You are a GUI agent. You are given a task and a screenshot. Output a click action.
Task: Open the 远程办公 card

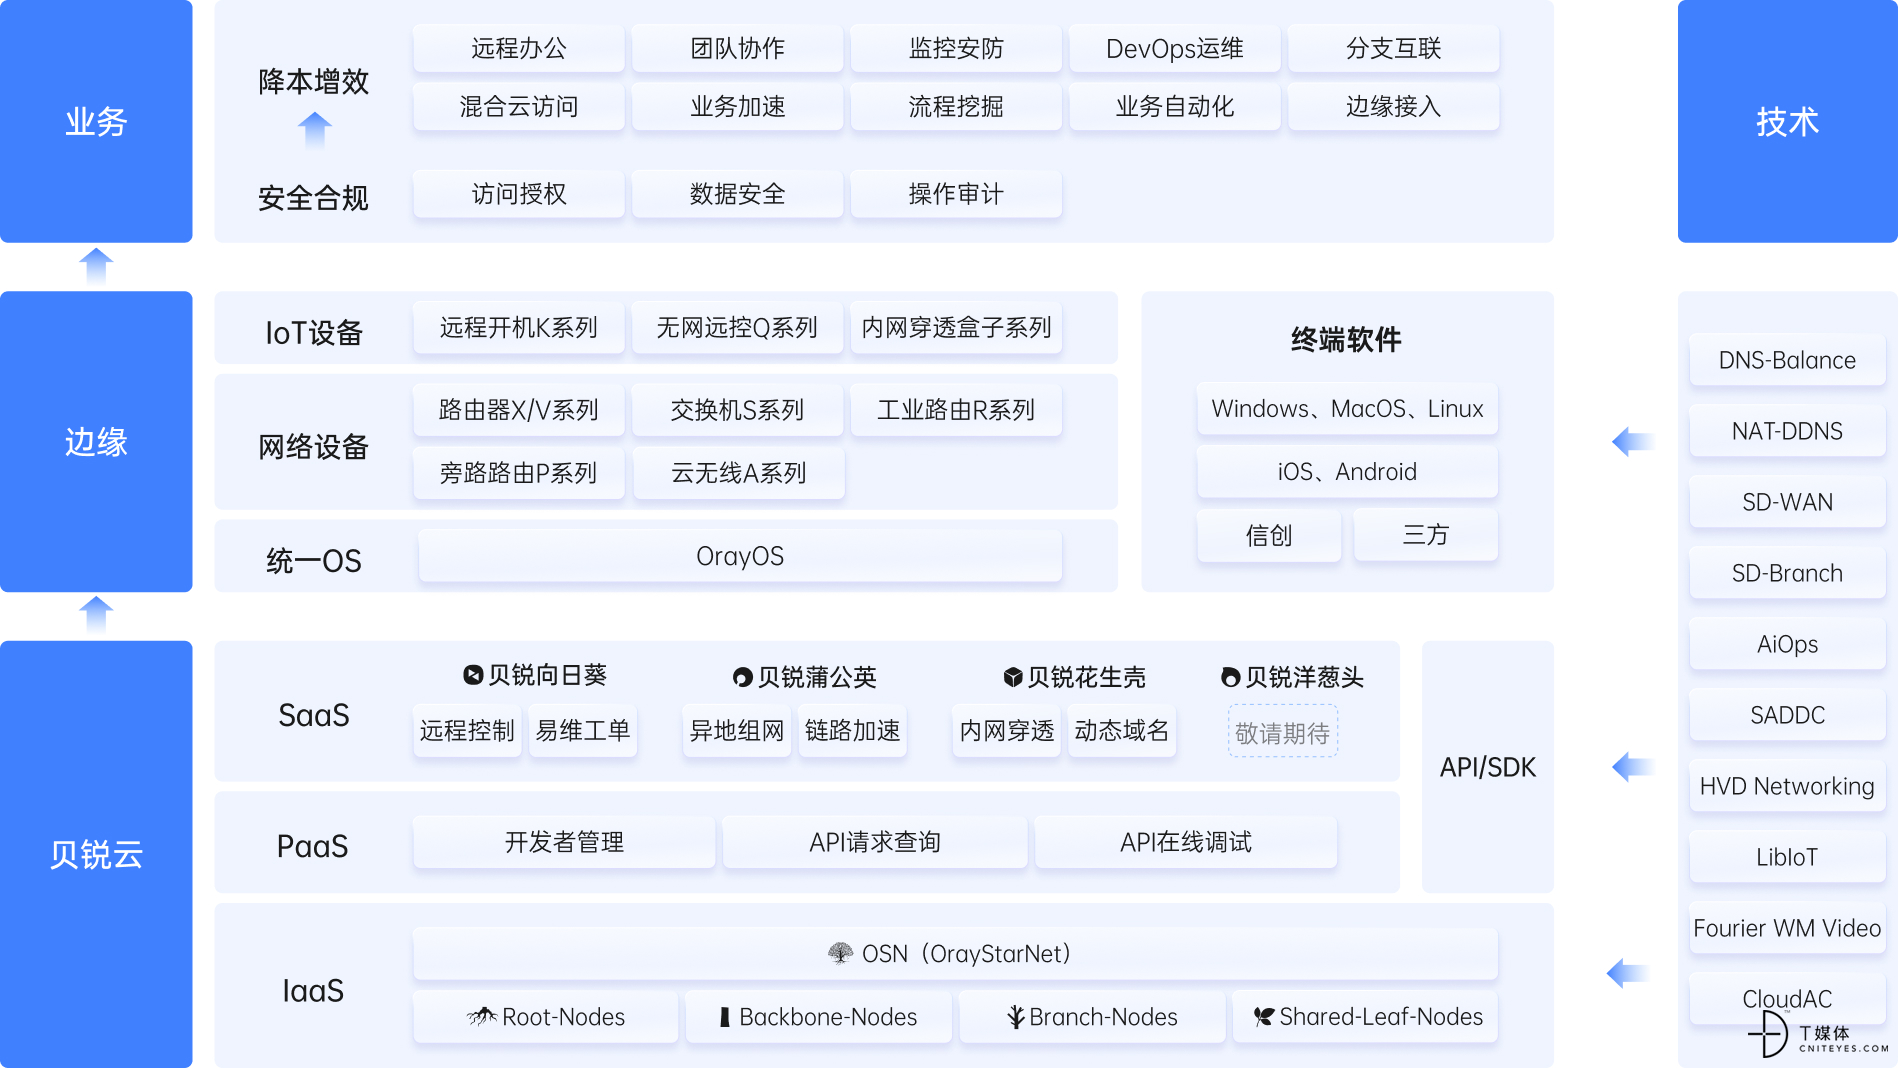[x=519, y=48]
